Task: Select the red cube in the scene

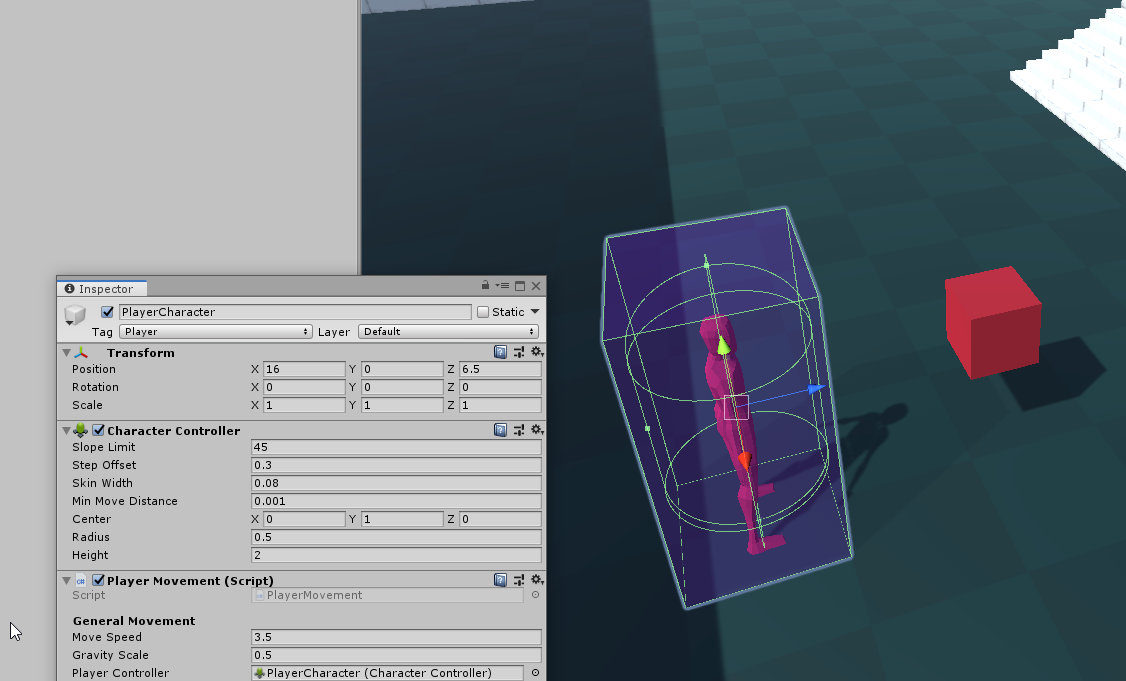Action: [x=993, y=323]
